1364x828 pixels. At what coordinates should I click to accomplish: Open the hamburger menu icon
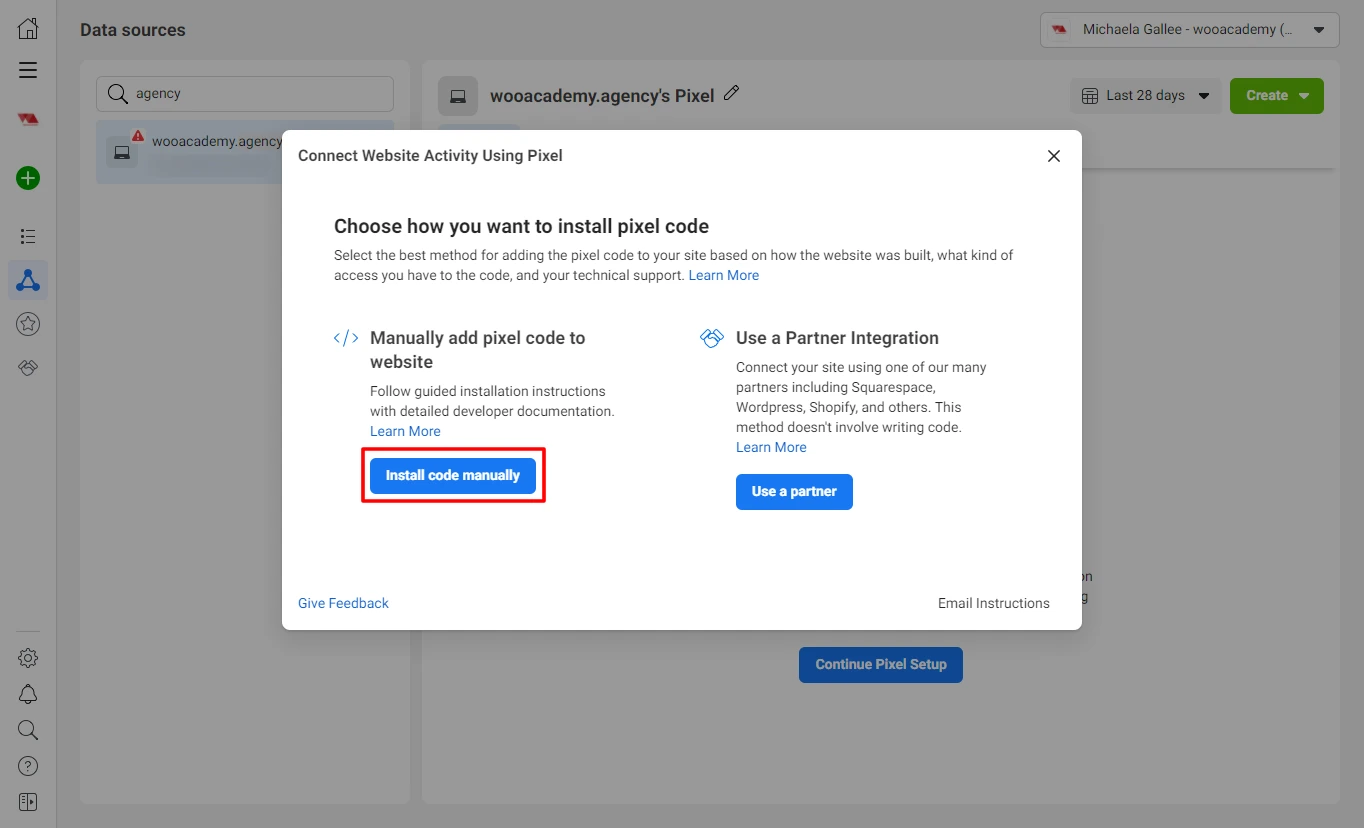tap(28, 70)
